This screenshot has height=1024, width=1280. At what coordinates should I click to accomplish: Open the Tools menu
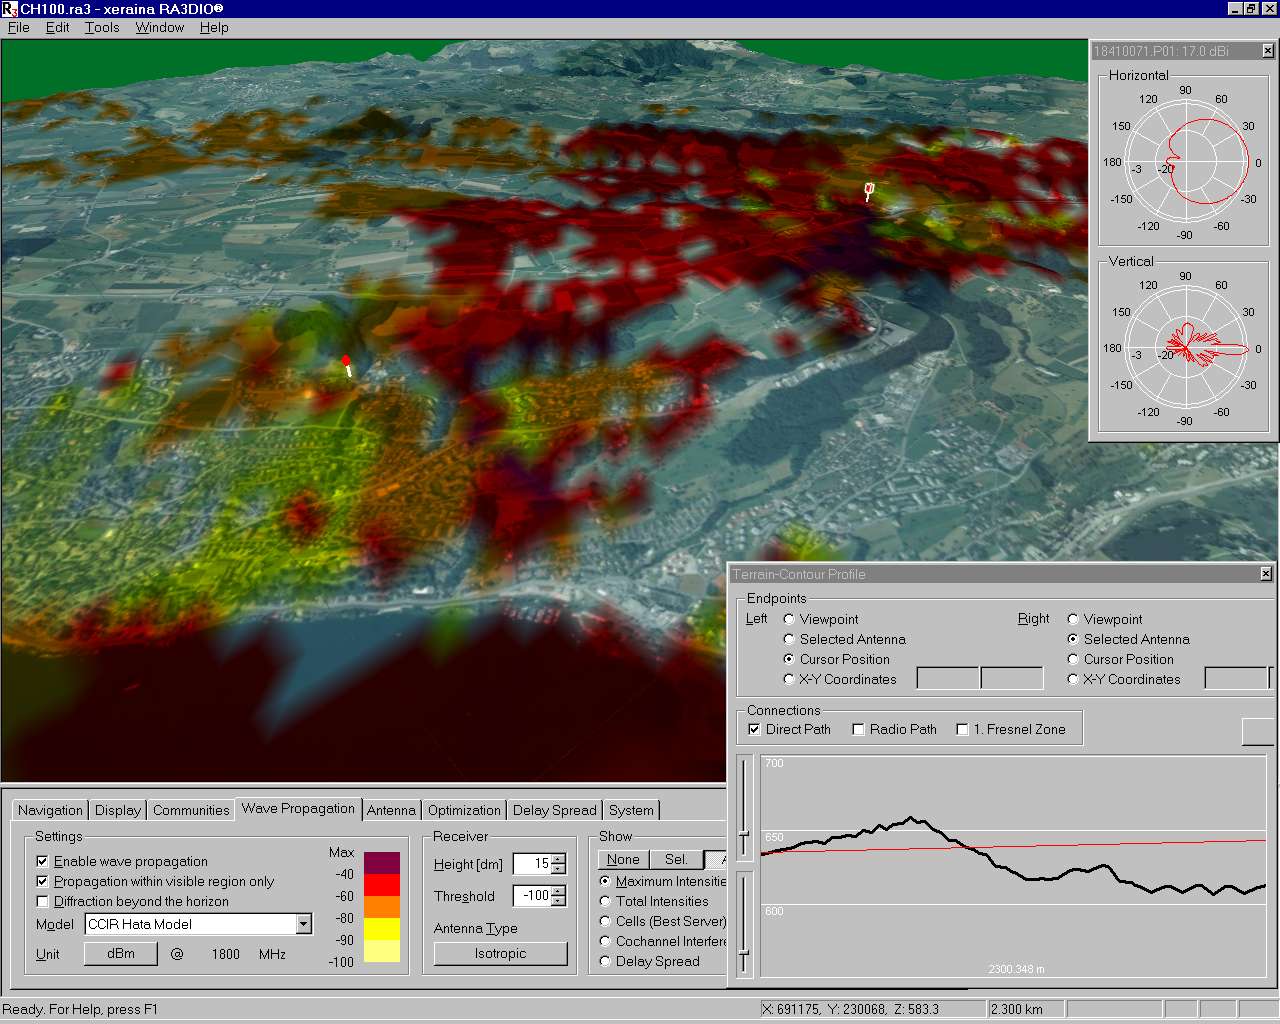[x=102, y=27]
